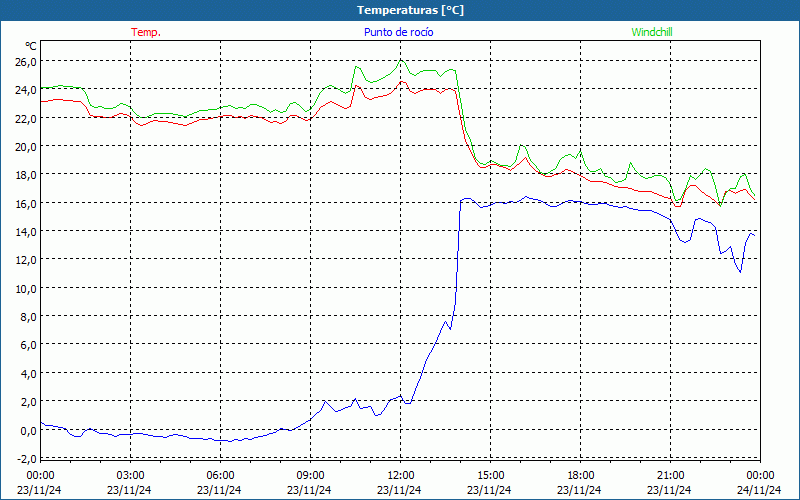Select the green 'Windchill' legend label
Image resolution: width=800 pixels, height=500 pixels.
click(652, 32)
